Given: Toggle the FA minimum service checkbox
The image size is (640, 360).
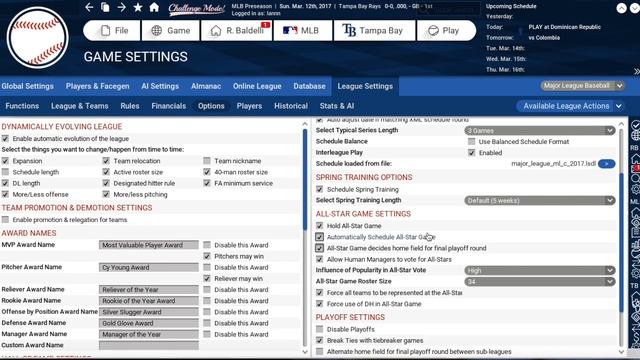Looking at the screenshot, I should pos(207,183).
